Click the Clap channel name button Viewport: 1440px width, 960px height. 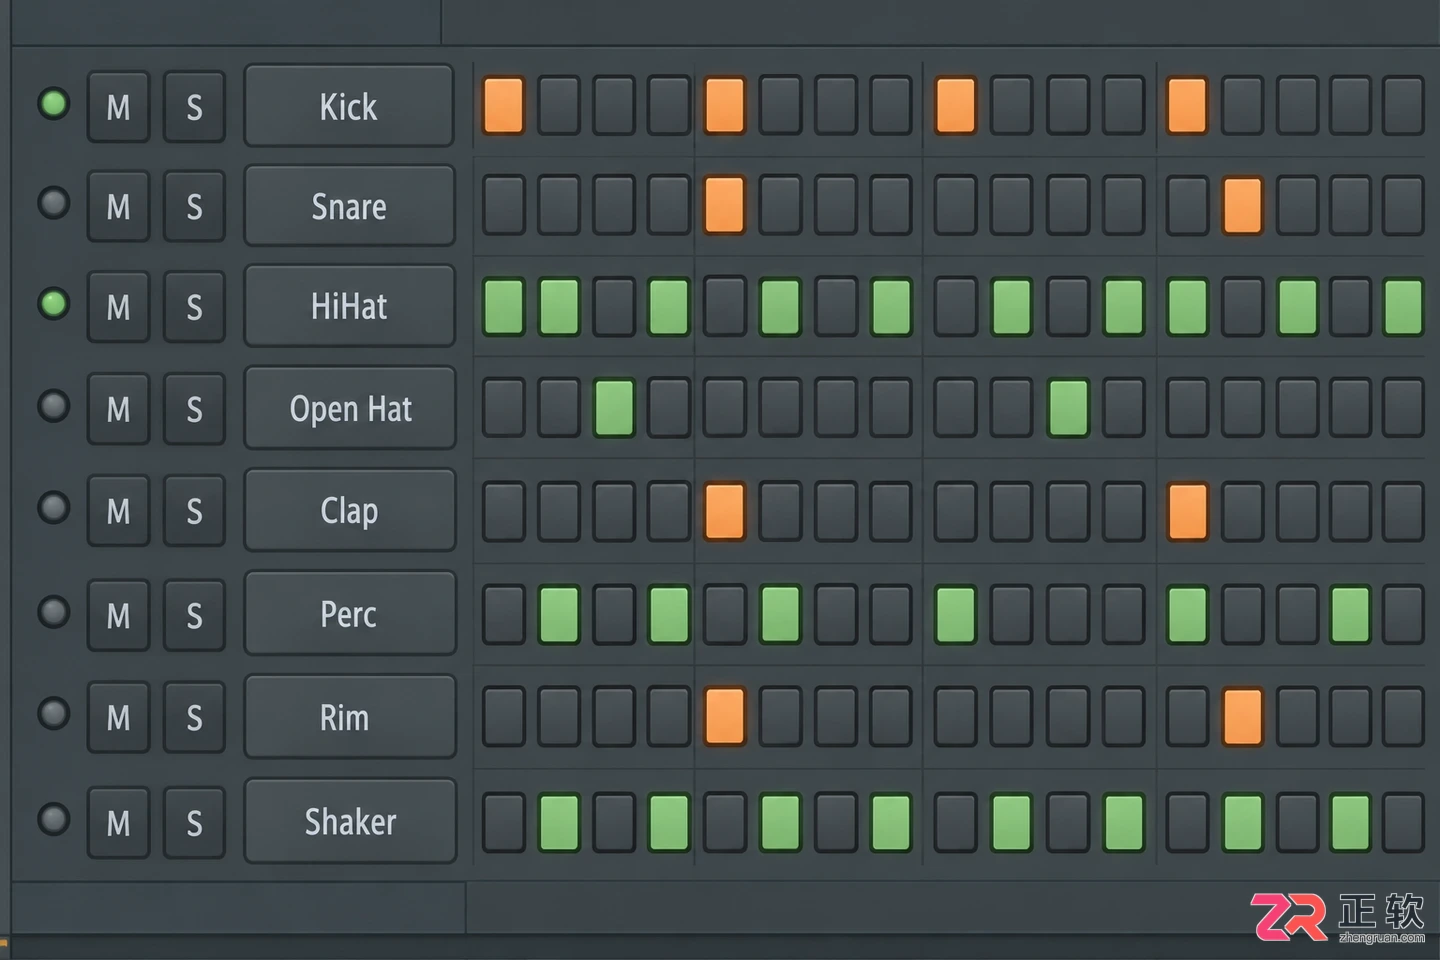point(349,510)
